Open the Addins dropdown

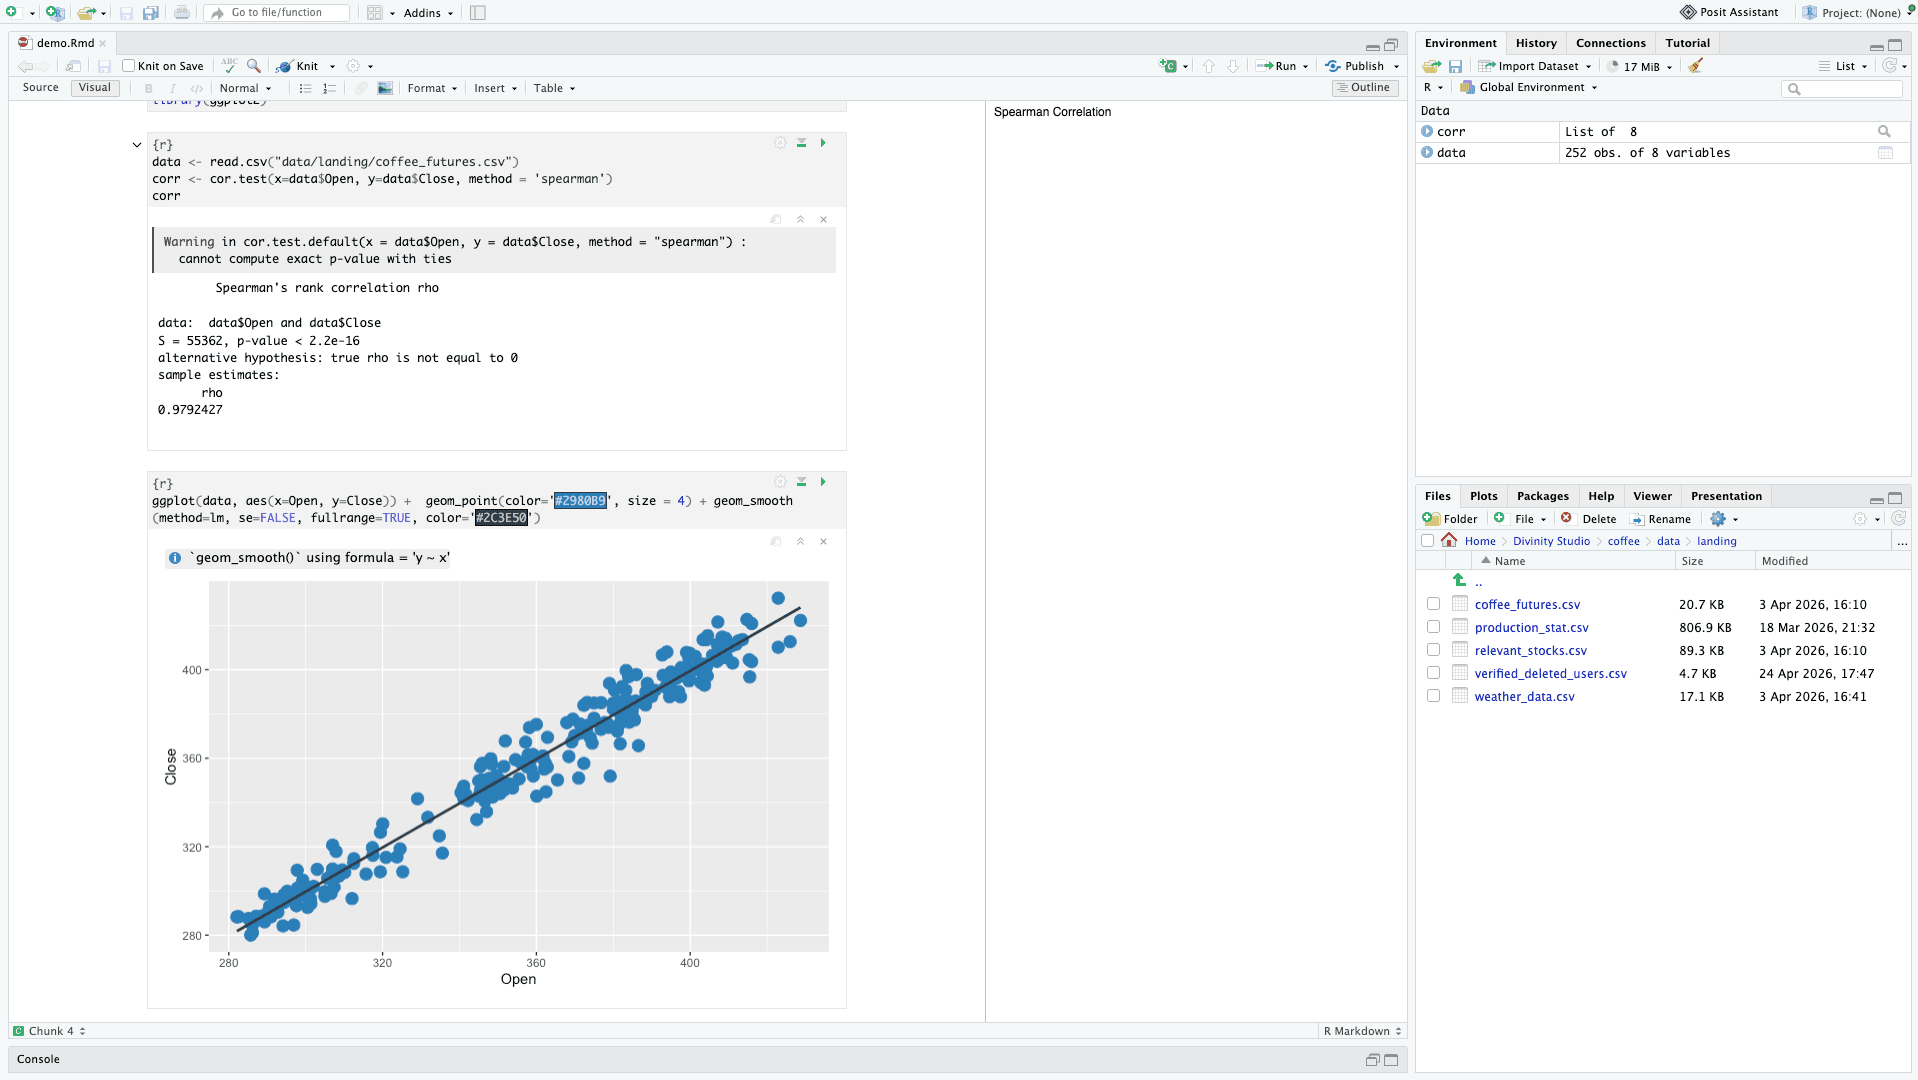click(x=428, y=13)
